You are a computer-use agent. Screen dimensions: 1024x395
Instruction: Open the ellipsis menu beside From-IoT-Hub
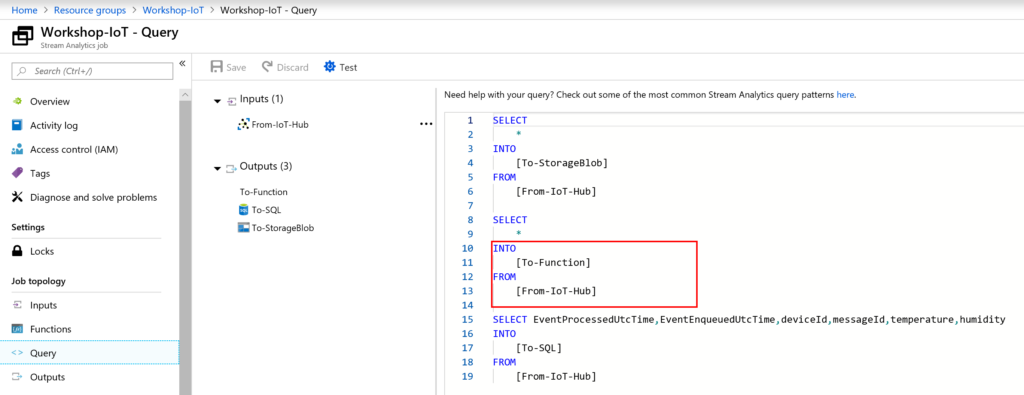click(x=426, y=123)
